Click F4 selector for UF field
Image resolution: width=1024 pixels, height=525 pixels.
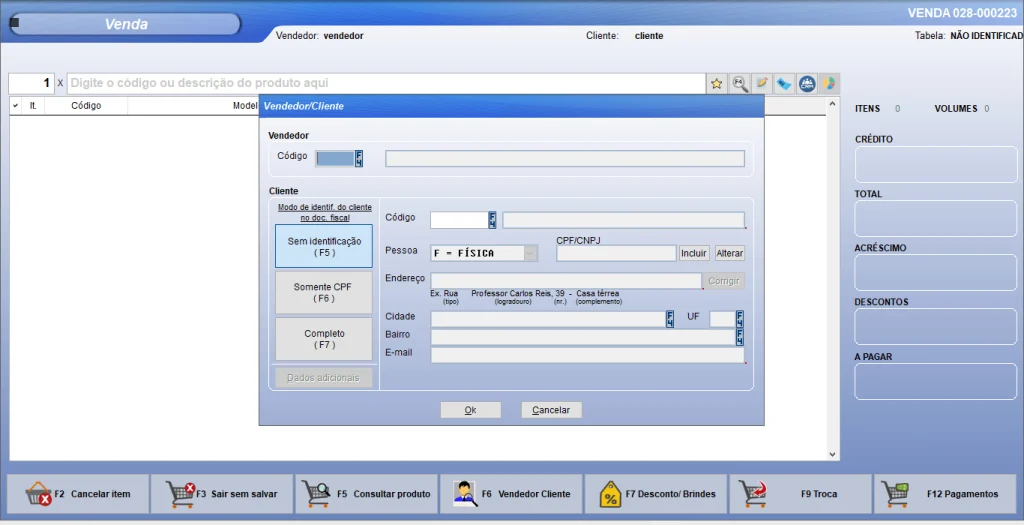click(740, 319)
